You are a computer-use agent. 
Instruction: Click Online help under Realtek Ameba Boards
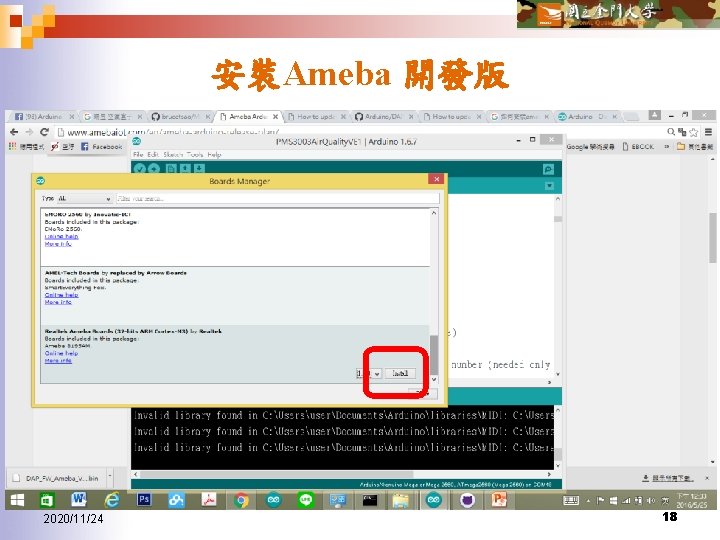point(62,353)
